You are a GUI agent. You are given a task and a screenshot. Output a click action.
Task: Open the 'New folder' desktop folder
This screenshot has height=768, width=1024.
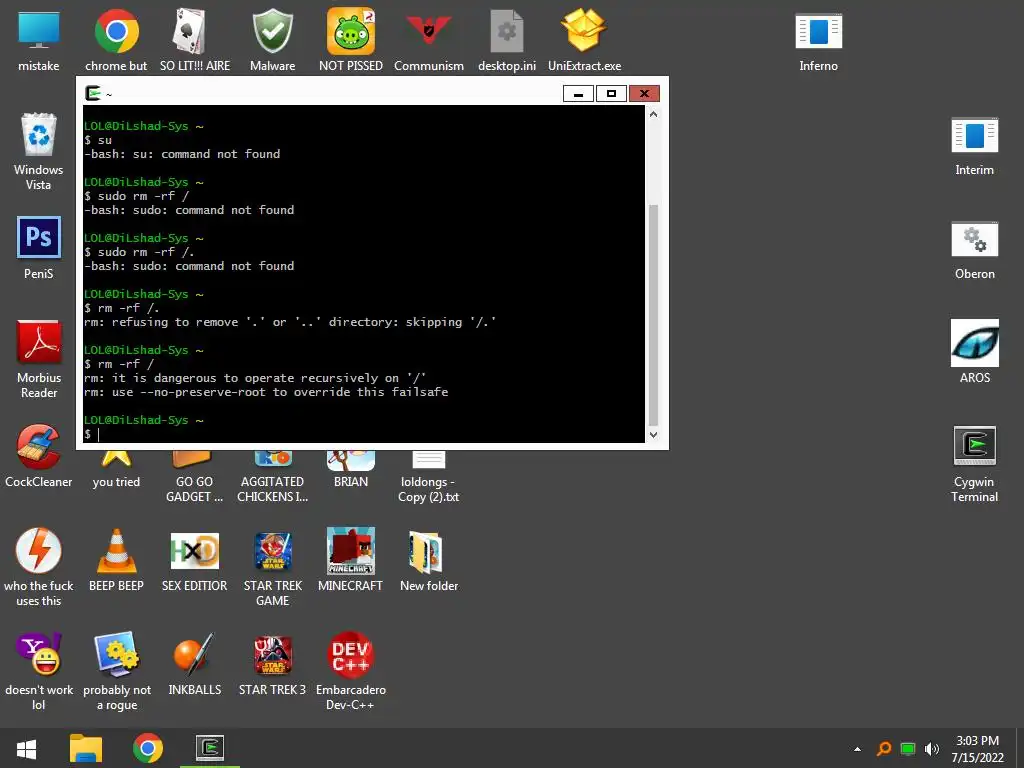pyautogui.click(x=429, y=560)
